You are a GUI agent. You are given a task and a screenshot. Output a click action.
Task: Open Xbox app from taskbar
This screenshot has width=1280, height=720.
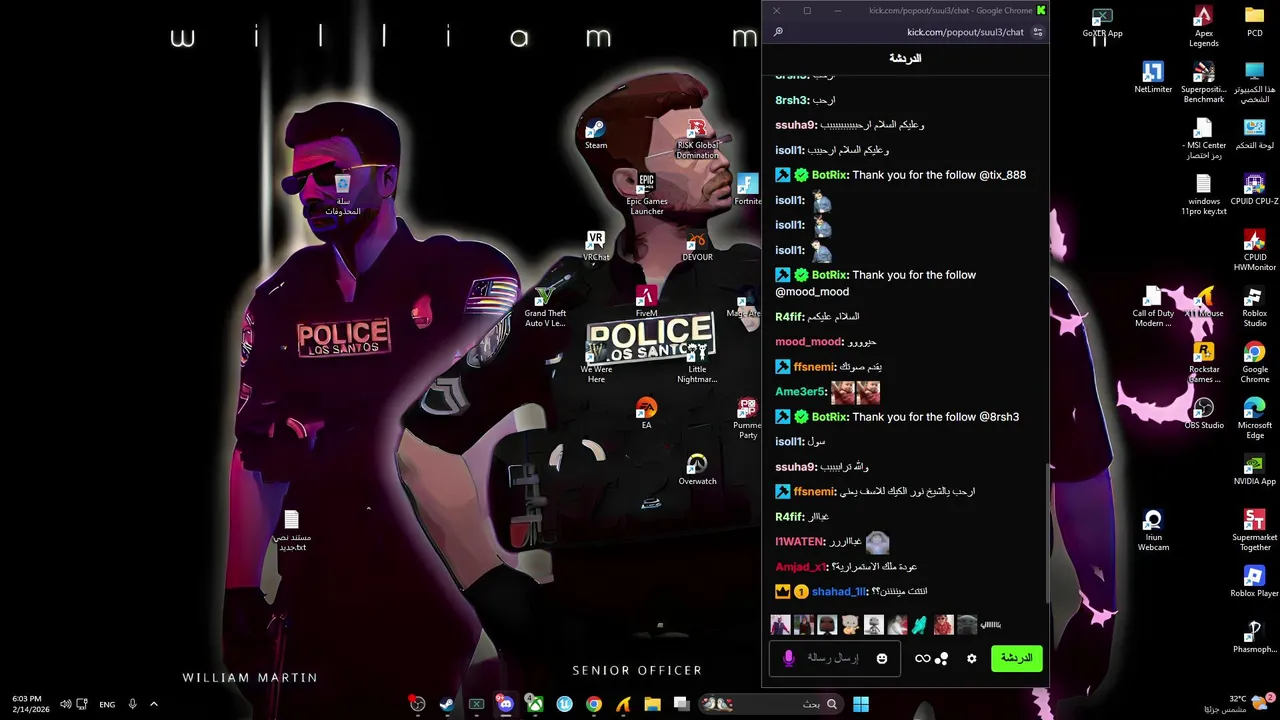[x=535, y=704]
